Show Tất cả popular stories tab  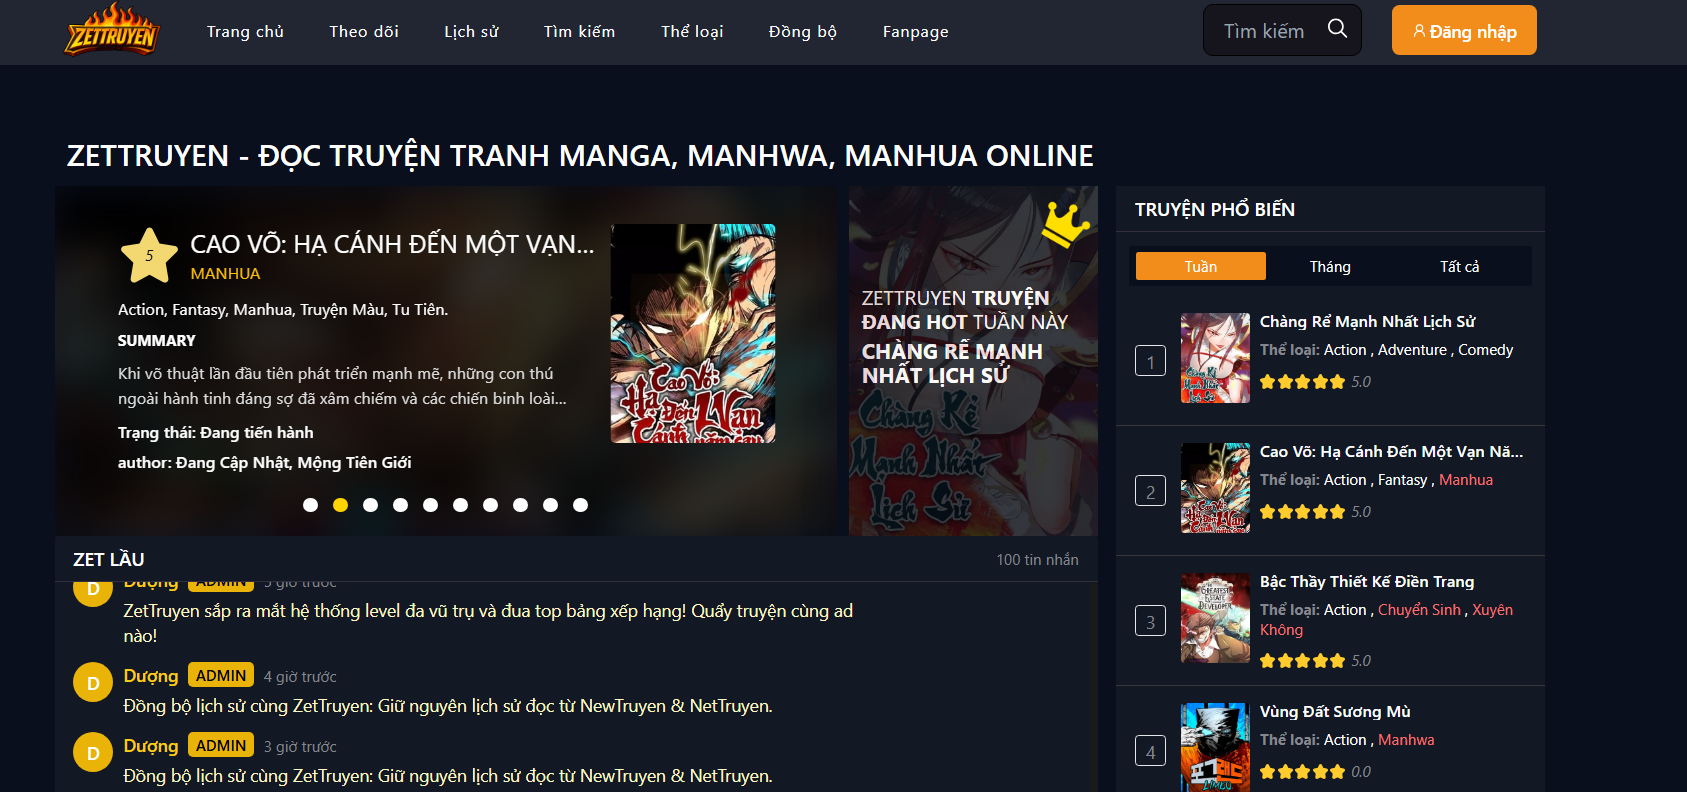click(x=1459, y=267)
